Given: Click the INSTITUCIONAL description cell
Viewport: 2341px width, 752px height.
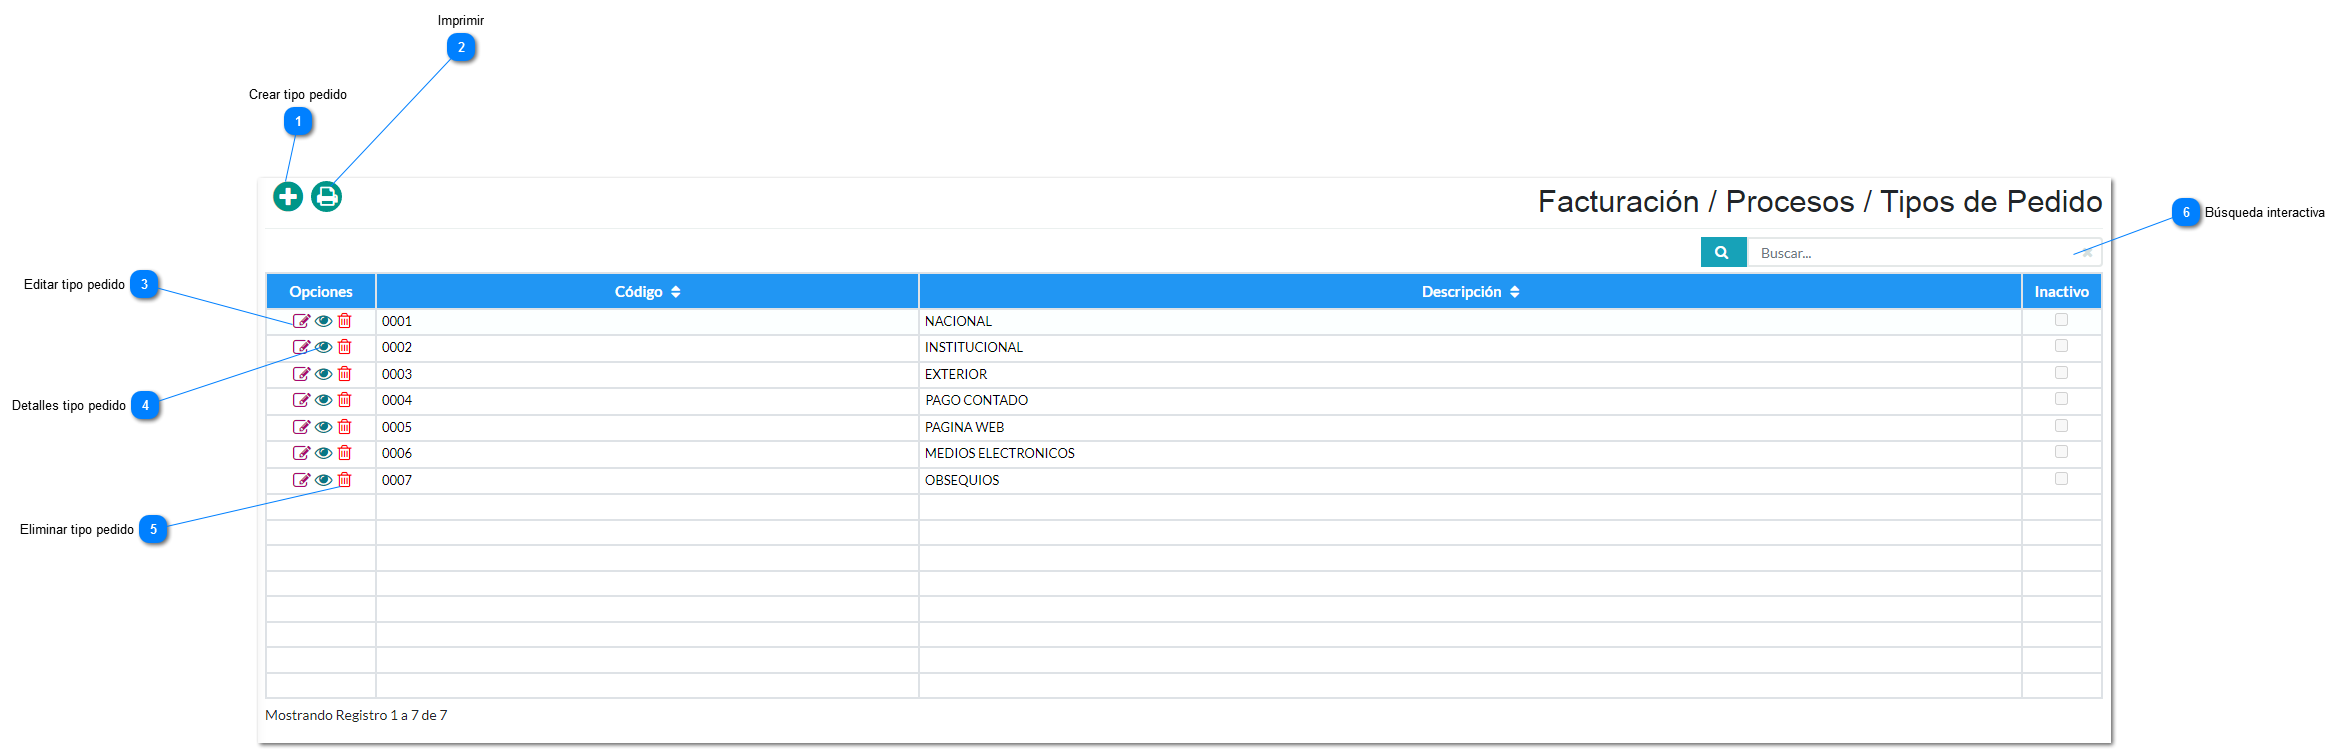Looking at the screenshot, I should click(x=1470, y=347).
